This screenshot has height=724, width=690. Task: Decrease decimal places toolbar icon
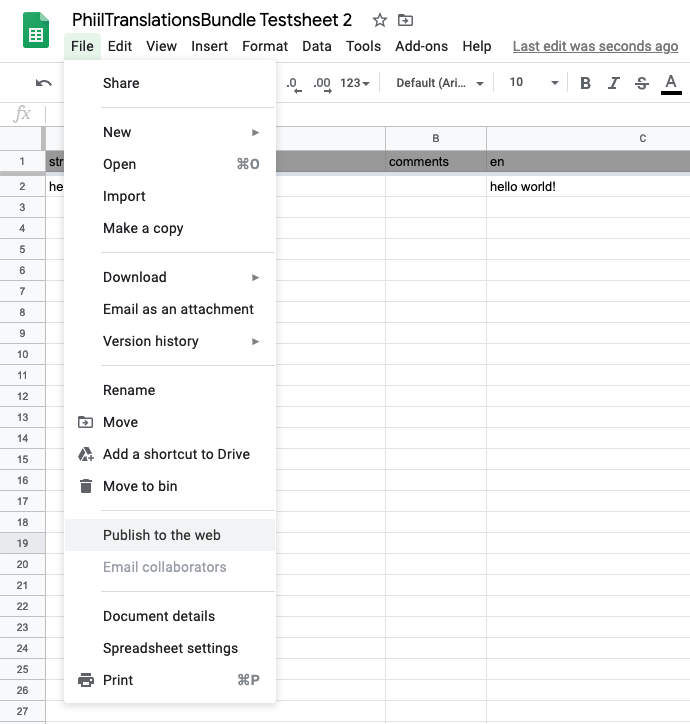(294, 84)
